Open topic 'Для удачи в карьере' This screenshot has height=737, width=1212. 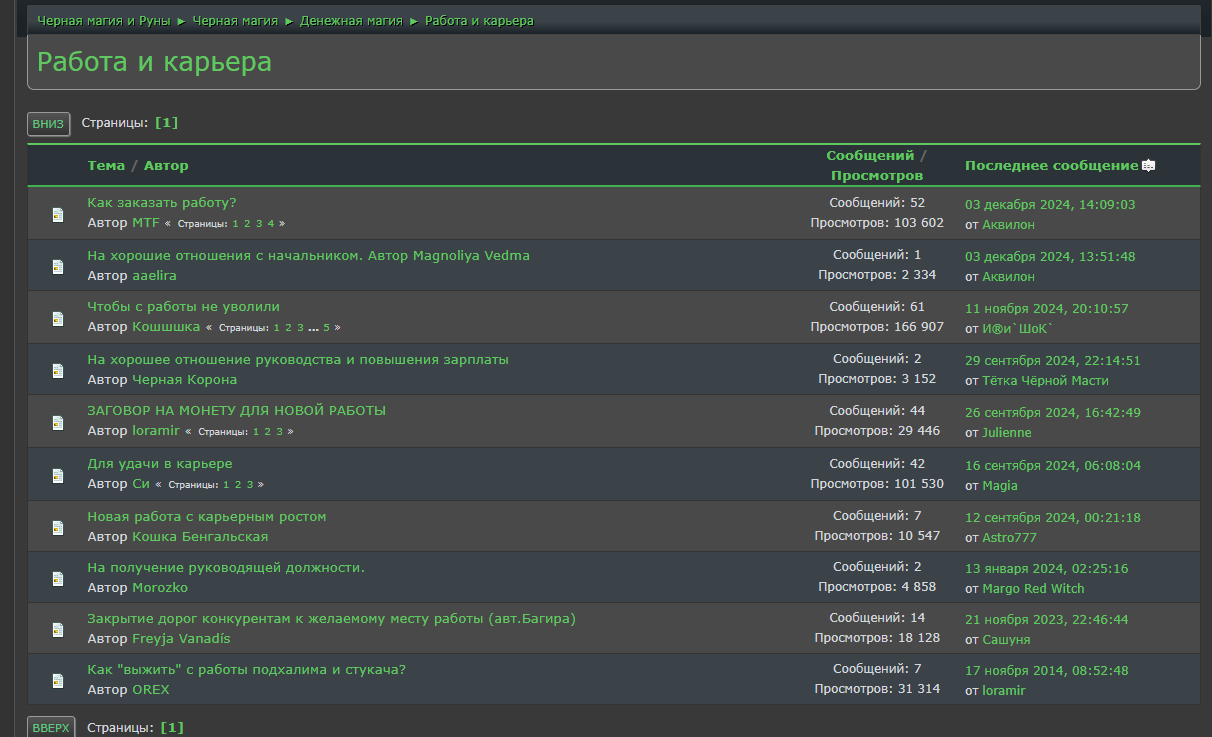coord(160,464)
